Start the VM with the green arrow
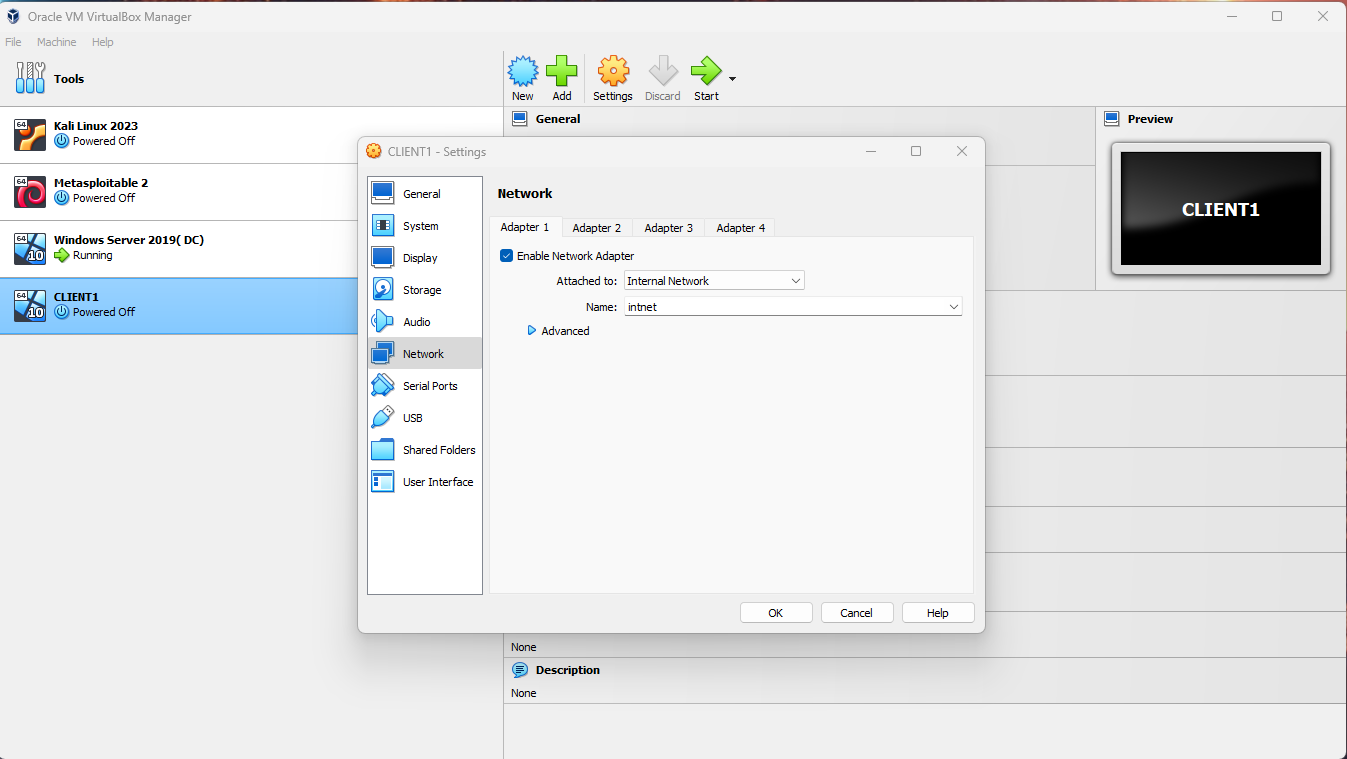The height and width of the screenshot is (759, 1347). 706,71
